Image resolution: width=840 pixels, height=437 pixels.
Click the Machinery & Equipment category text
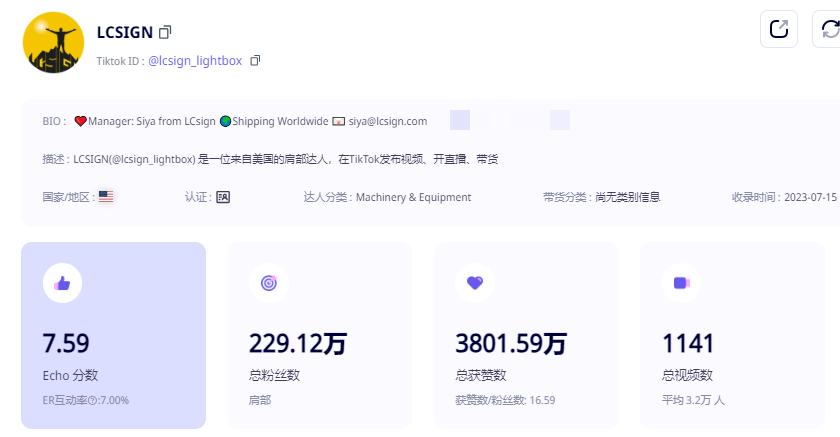[413, 197]
